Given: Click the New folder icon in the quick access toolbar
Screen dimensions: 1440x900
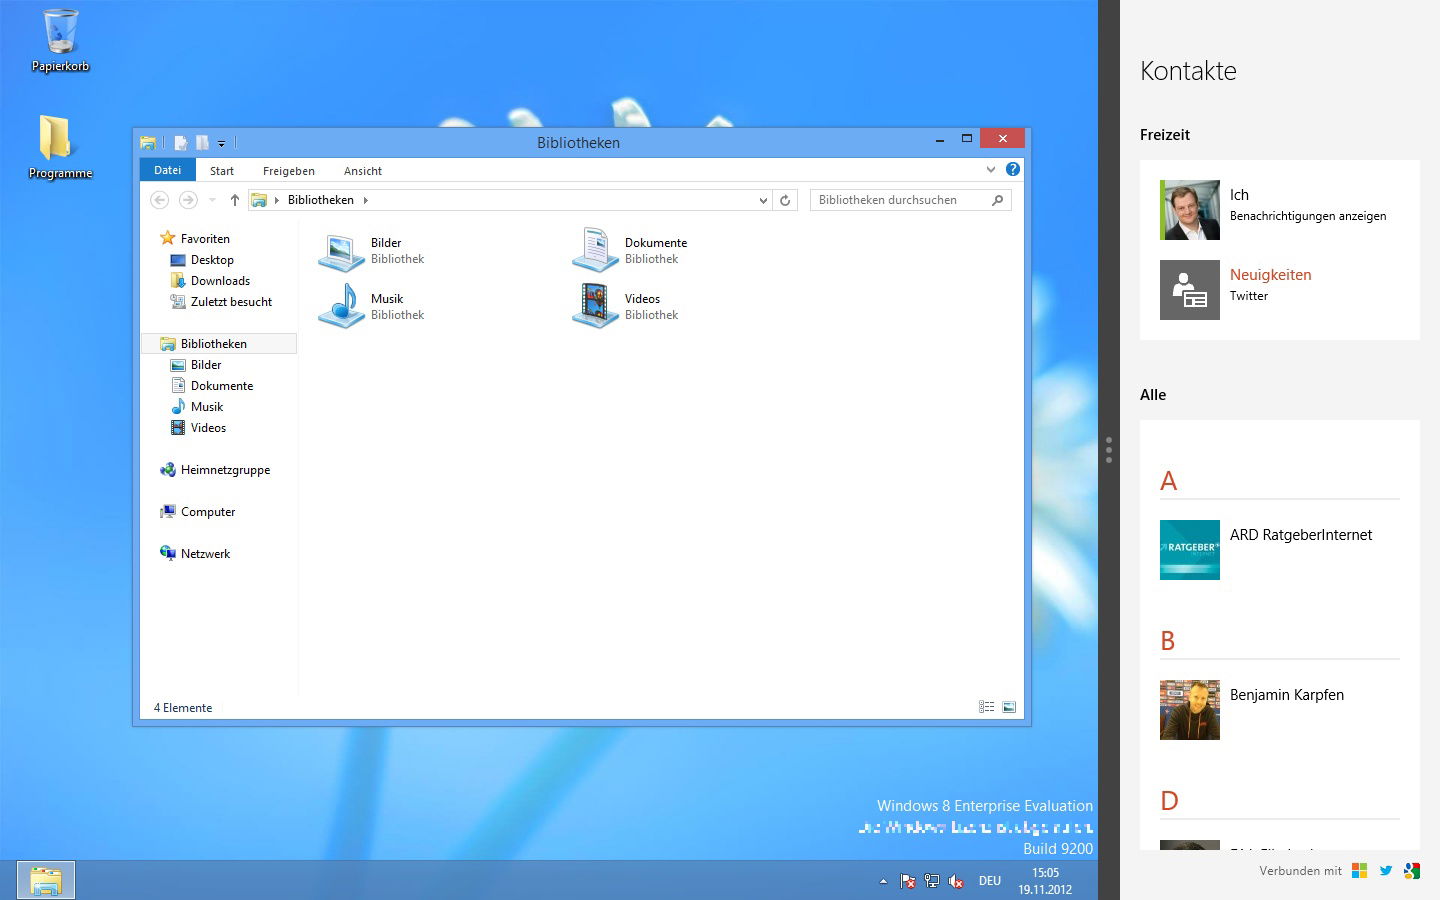Looking at the screenshot, I should point(202,142).
